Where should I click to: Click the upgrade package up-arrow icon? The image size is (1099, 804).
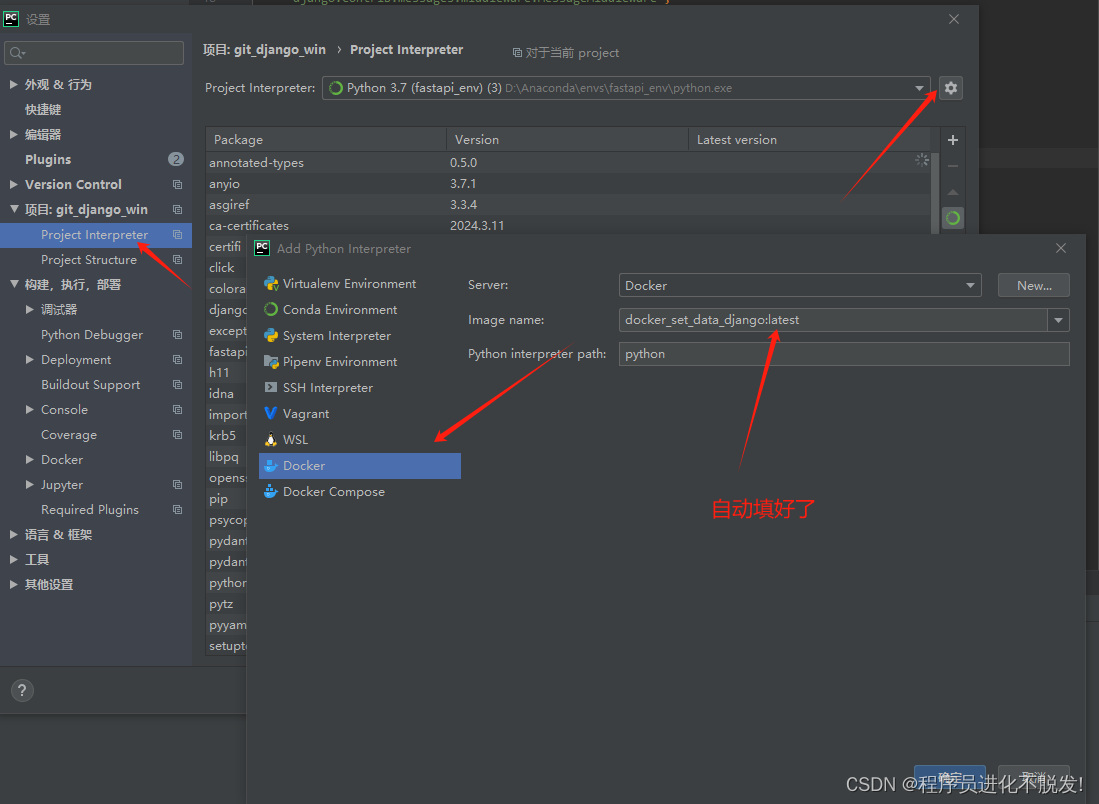[x=953, y=192]
